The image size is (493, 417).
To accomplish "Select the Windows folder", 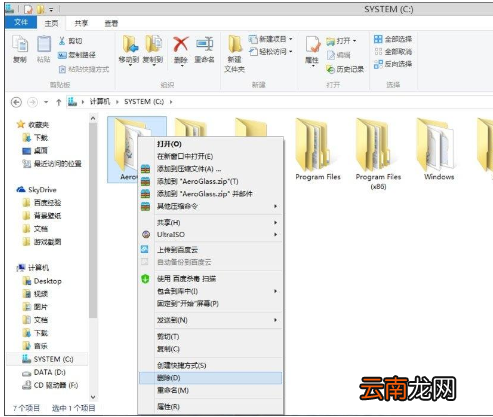I will (x=438, y=149).
